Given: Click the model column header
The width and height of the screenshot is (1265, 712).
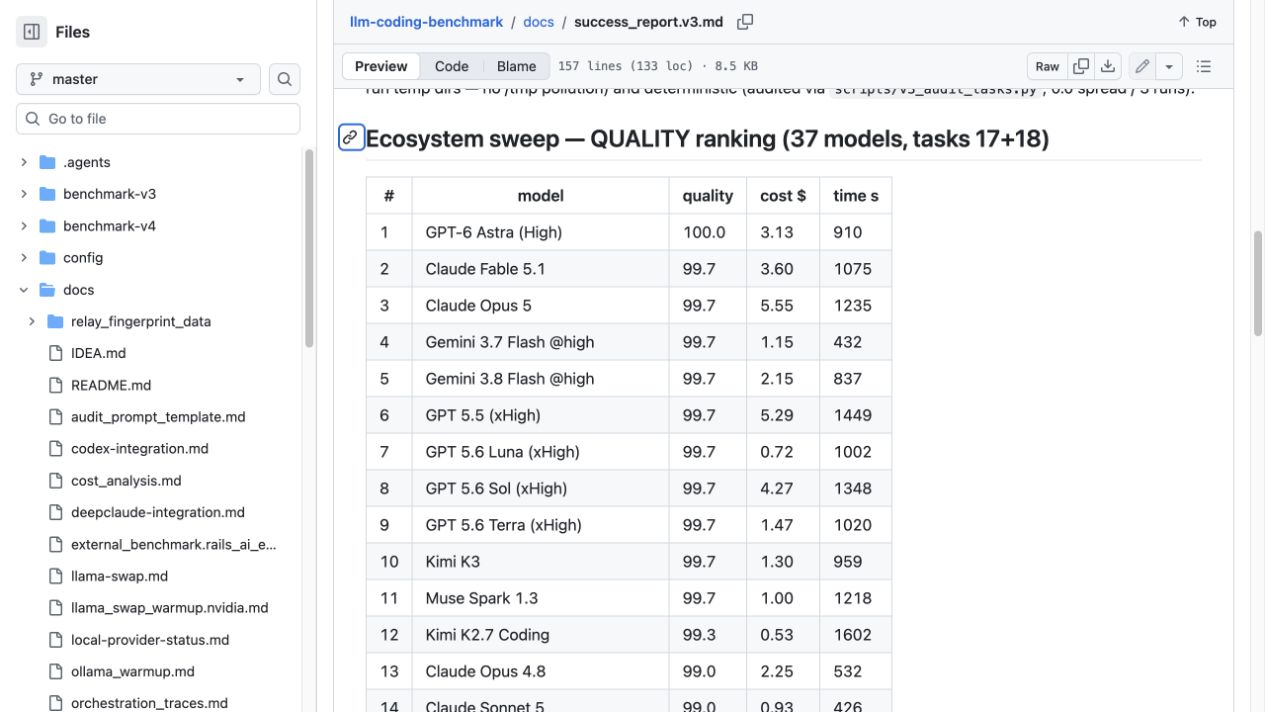Looking at the screenshot, I should click(541, 196).
